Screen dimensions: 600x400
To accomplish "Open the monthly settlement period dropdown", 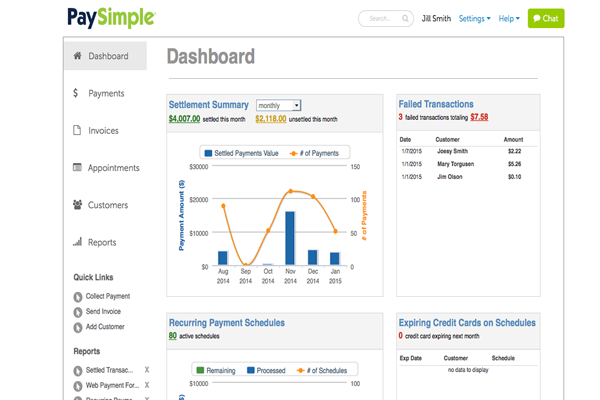I will (279, 105).
